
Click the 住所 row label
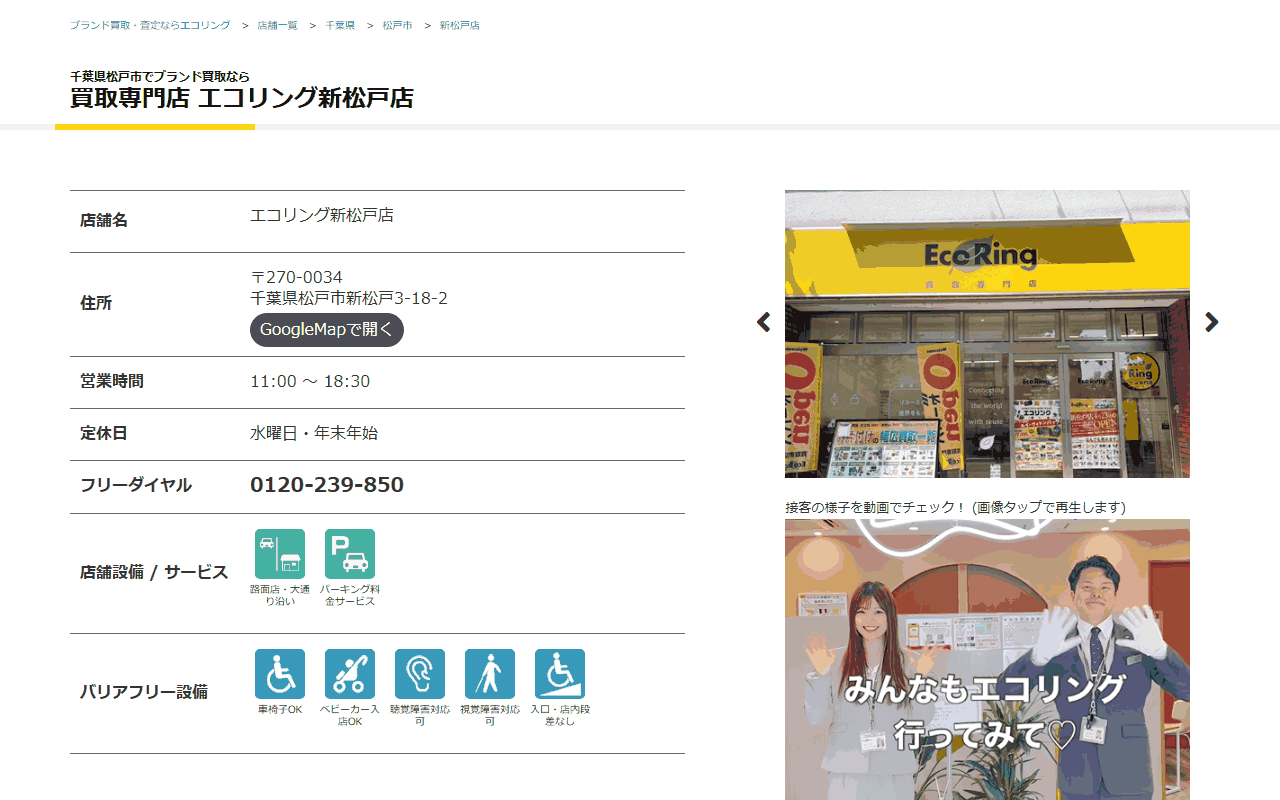(96, 303)
